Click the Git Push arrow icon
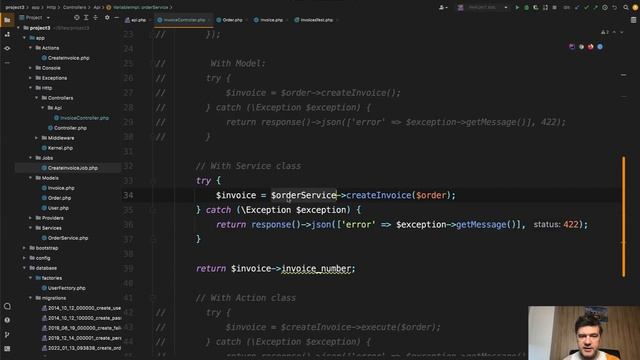The width and height of the screenshot is (640, 360). point(596,7)
